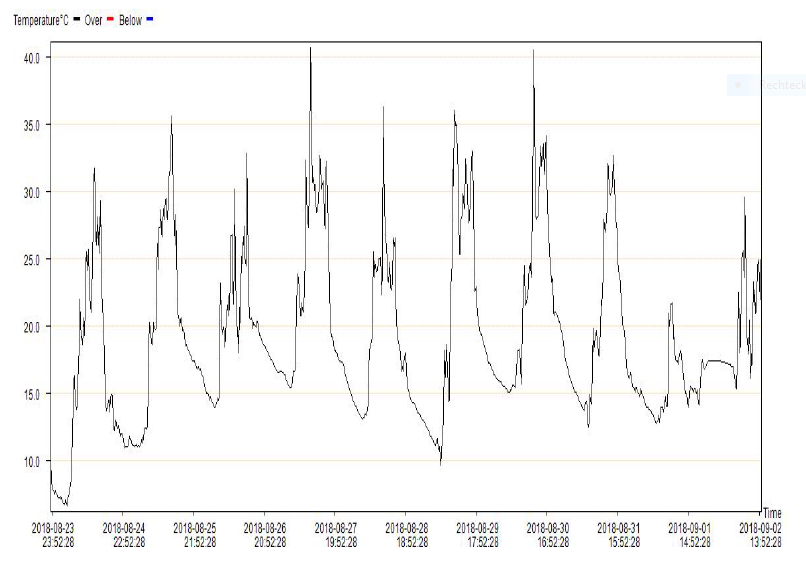
Task: Click the blue Below legend swatch
Action: 150,20
